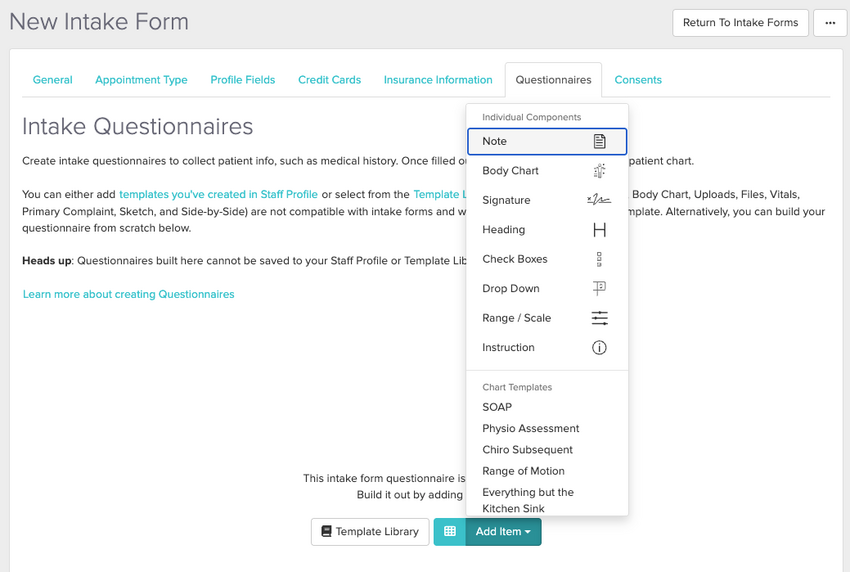Click the Drop Down icon in menu
This screenshot has height=572, width=850.
coord(599,289)
